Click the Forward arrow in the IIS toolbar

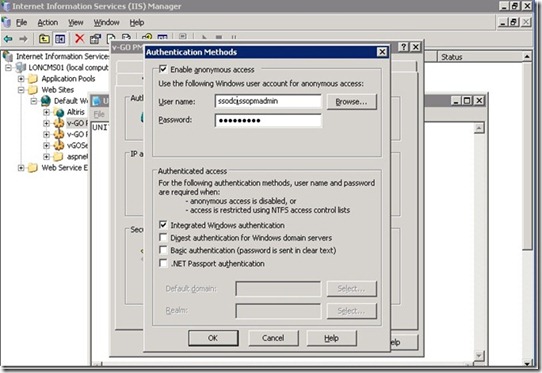click(x=23, y=39)
